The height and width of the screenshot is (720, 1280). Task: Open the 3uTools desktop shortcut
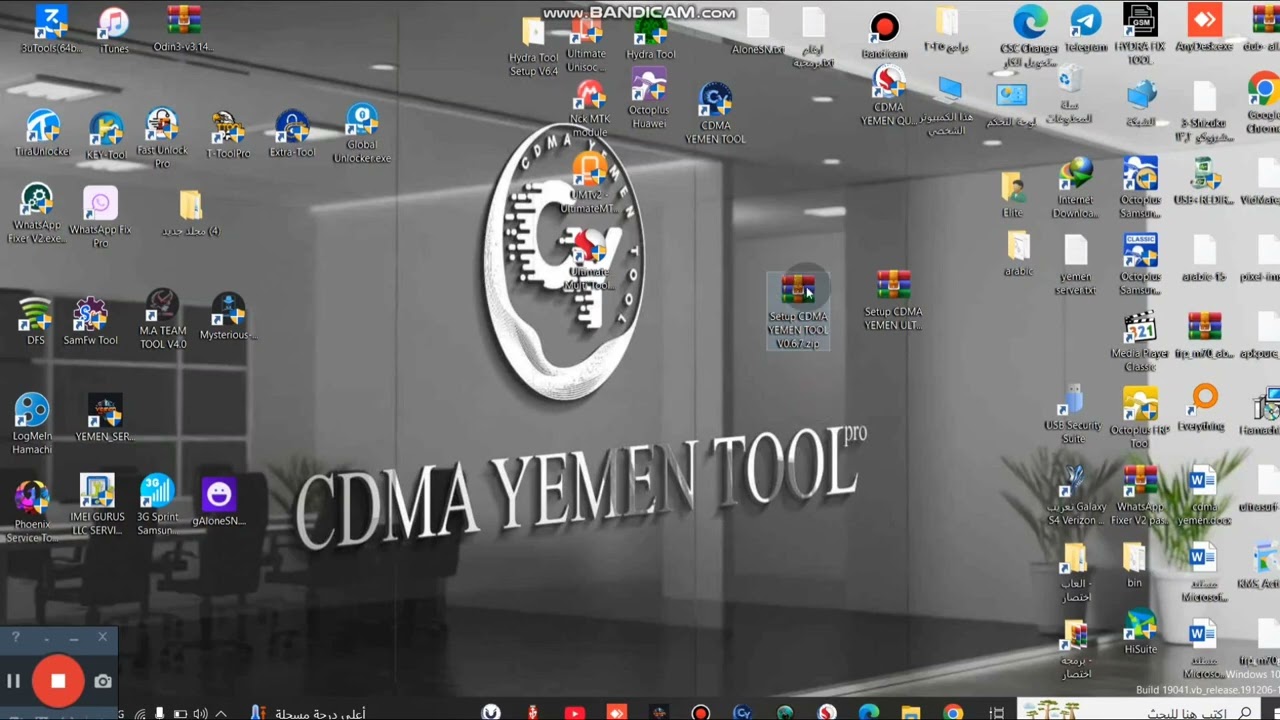pos(51,29)
